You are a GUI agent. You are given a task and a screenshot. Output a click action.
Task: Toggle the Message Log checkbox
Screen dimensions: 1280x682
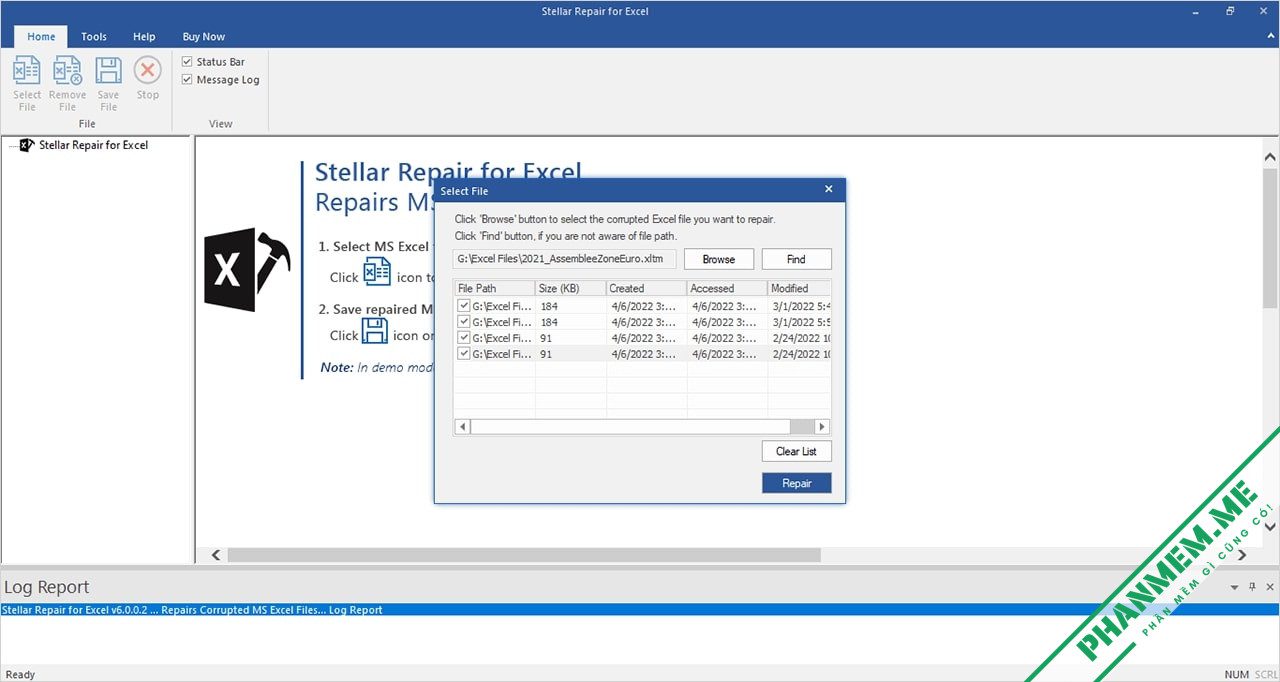point(187,79)
